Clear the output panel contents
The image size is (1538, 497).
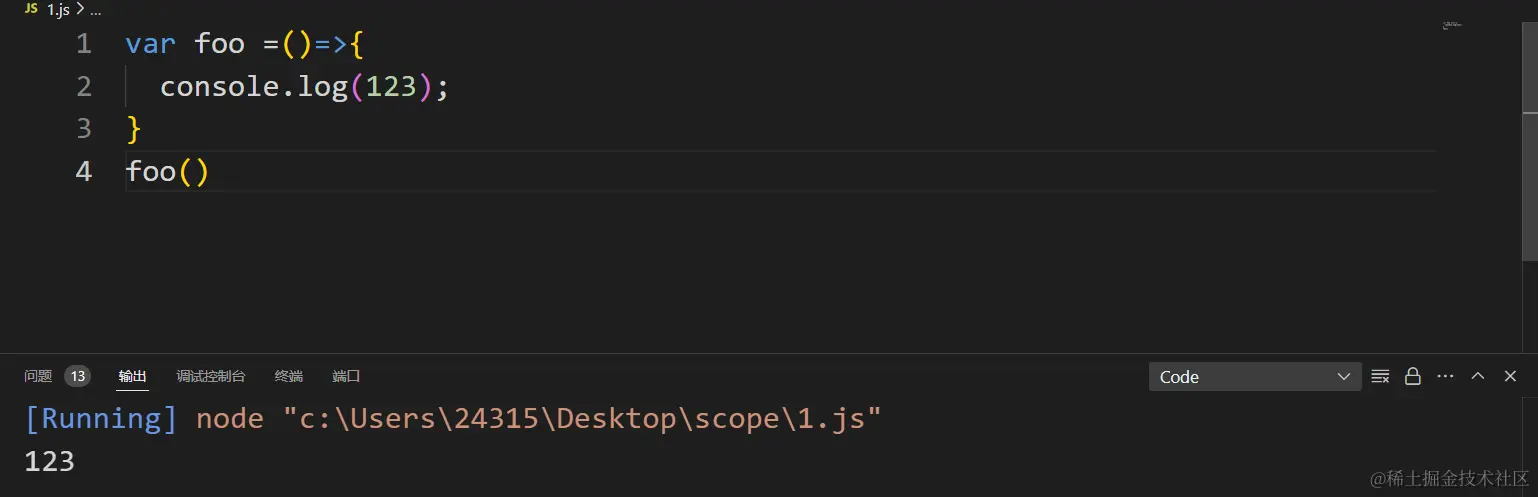[1380, 377]
